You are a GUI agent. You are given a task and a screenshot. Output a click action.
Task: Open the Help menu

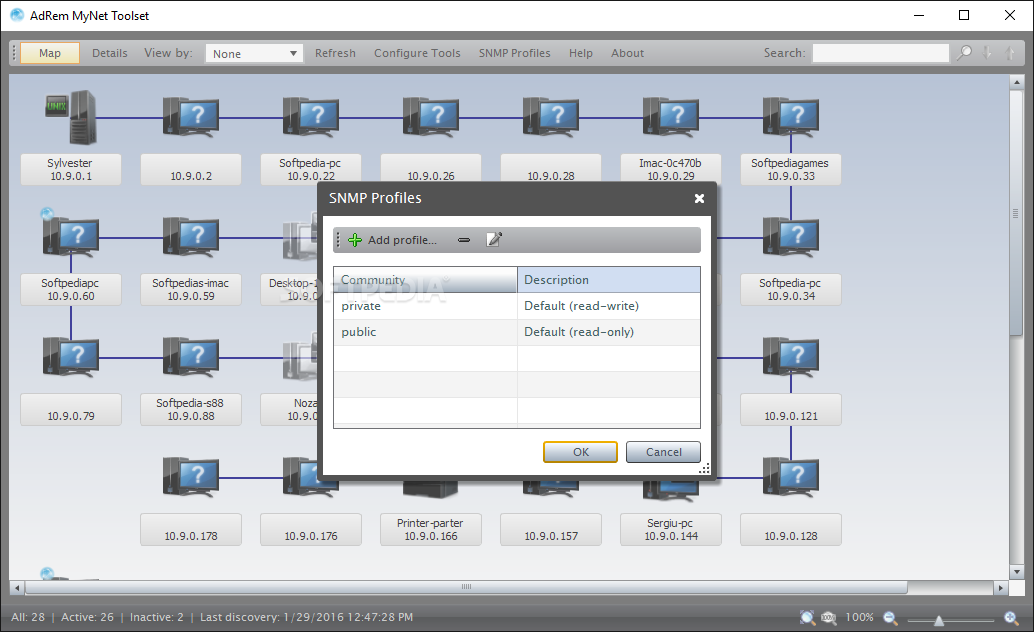(581, 53)
